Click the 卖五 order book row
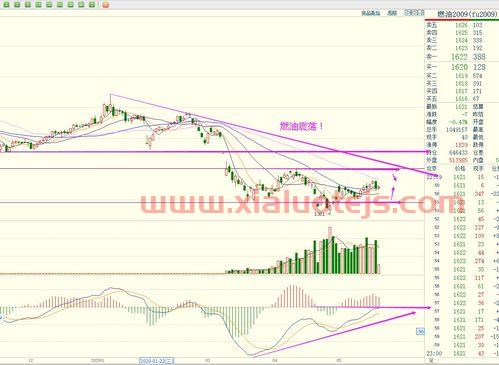 [462, 25]
